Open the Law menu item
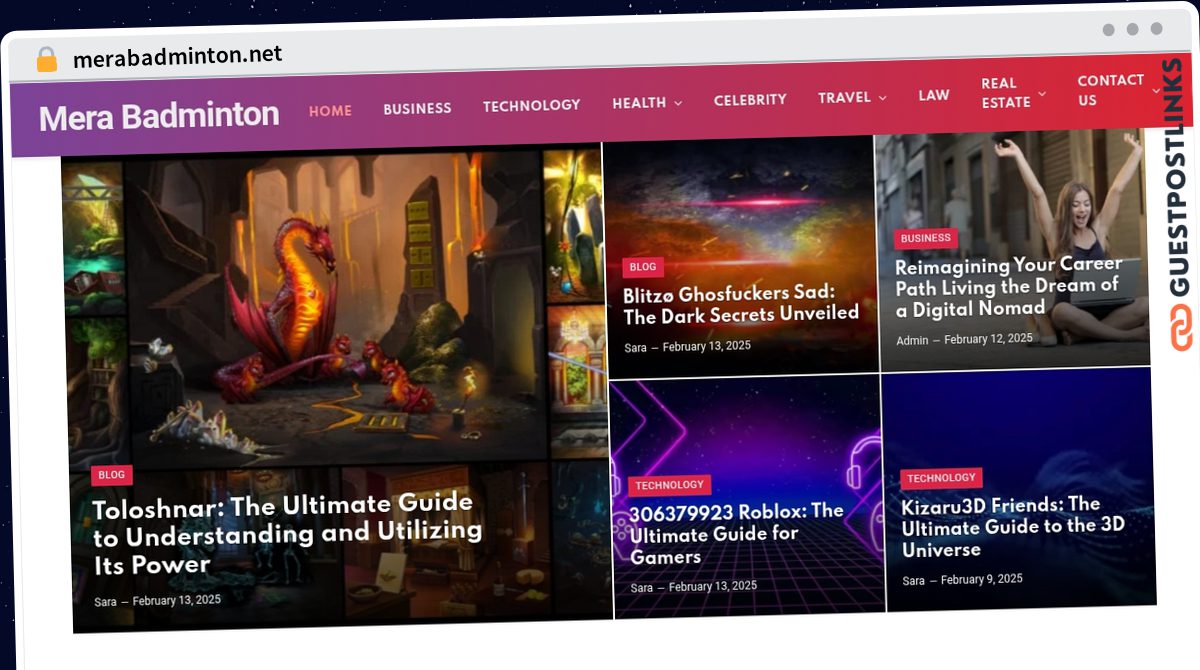1200x670 pixels. pyautogui.click(x=934, y=95)
